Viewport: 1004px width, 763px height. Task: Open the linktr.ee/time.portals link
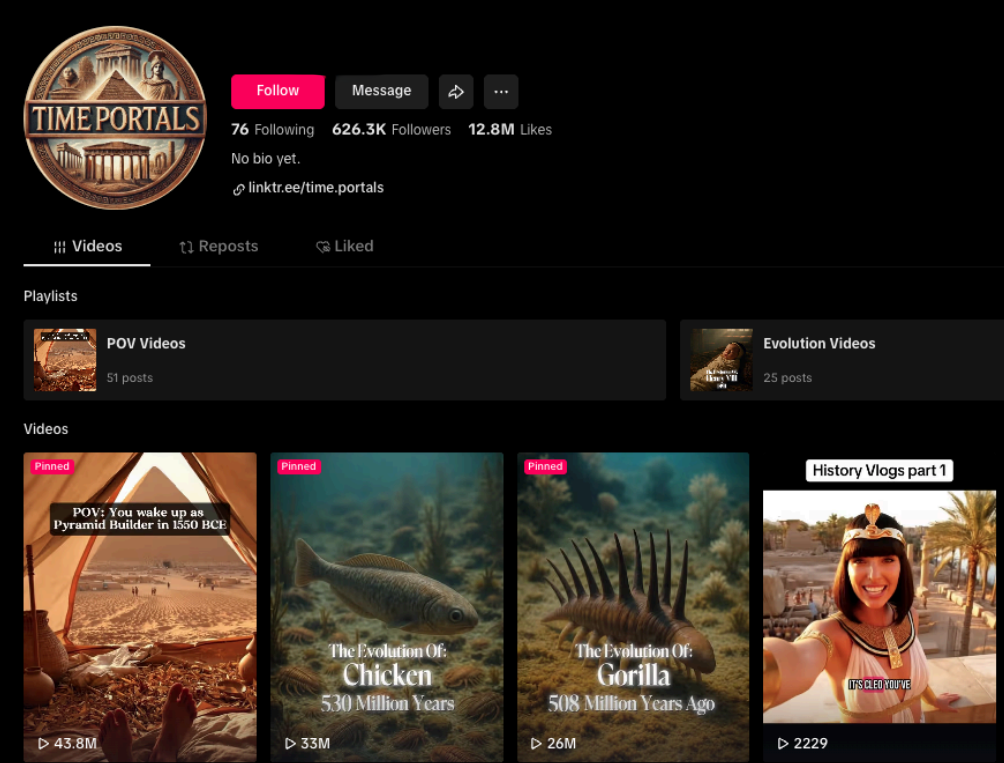point(316,188)
